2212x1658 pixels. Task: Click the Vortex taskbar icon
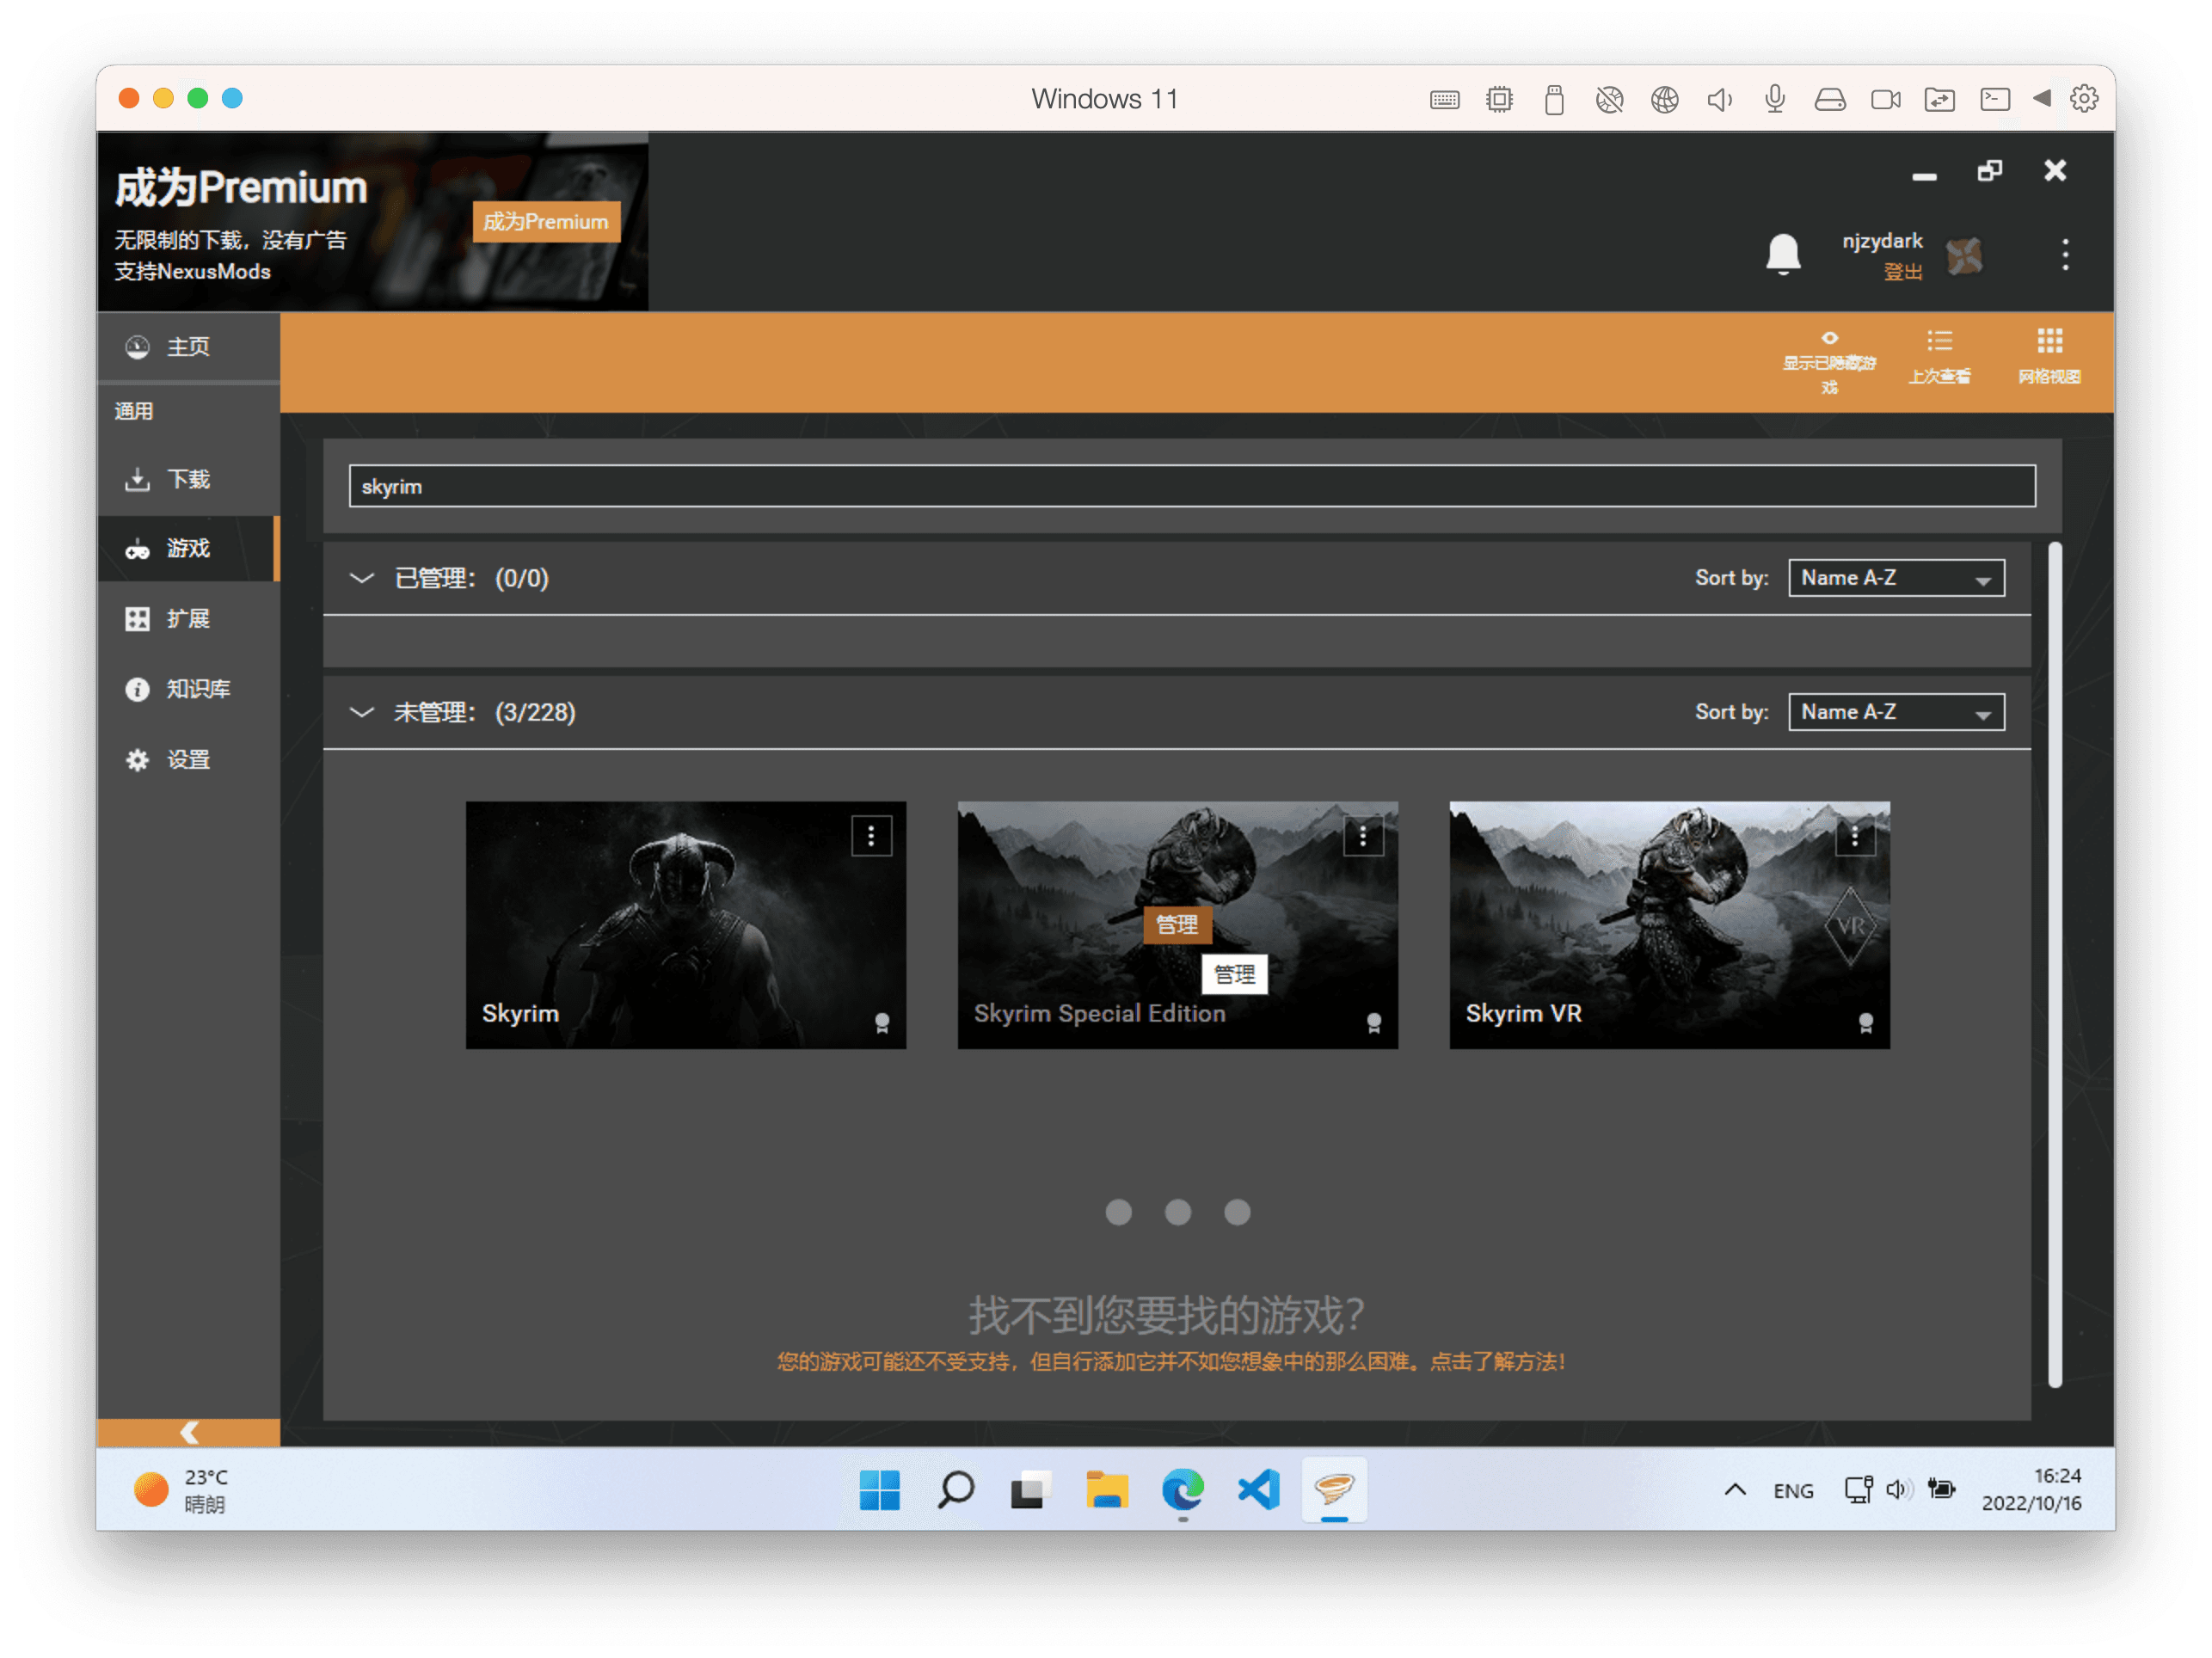1334,1490
